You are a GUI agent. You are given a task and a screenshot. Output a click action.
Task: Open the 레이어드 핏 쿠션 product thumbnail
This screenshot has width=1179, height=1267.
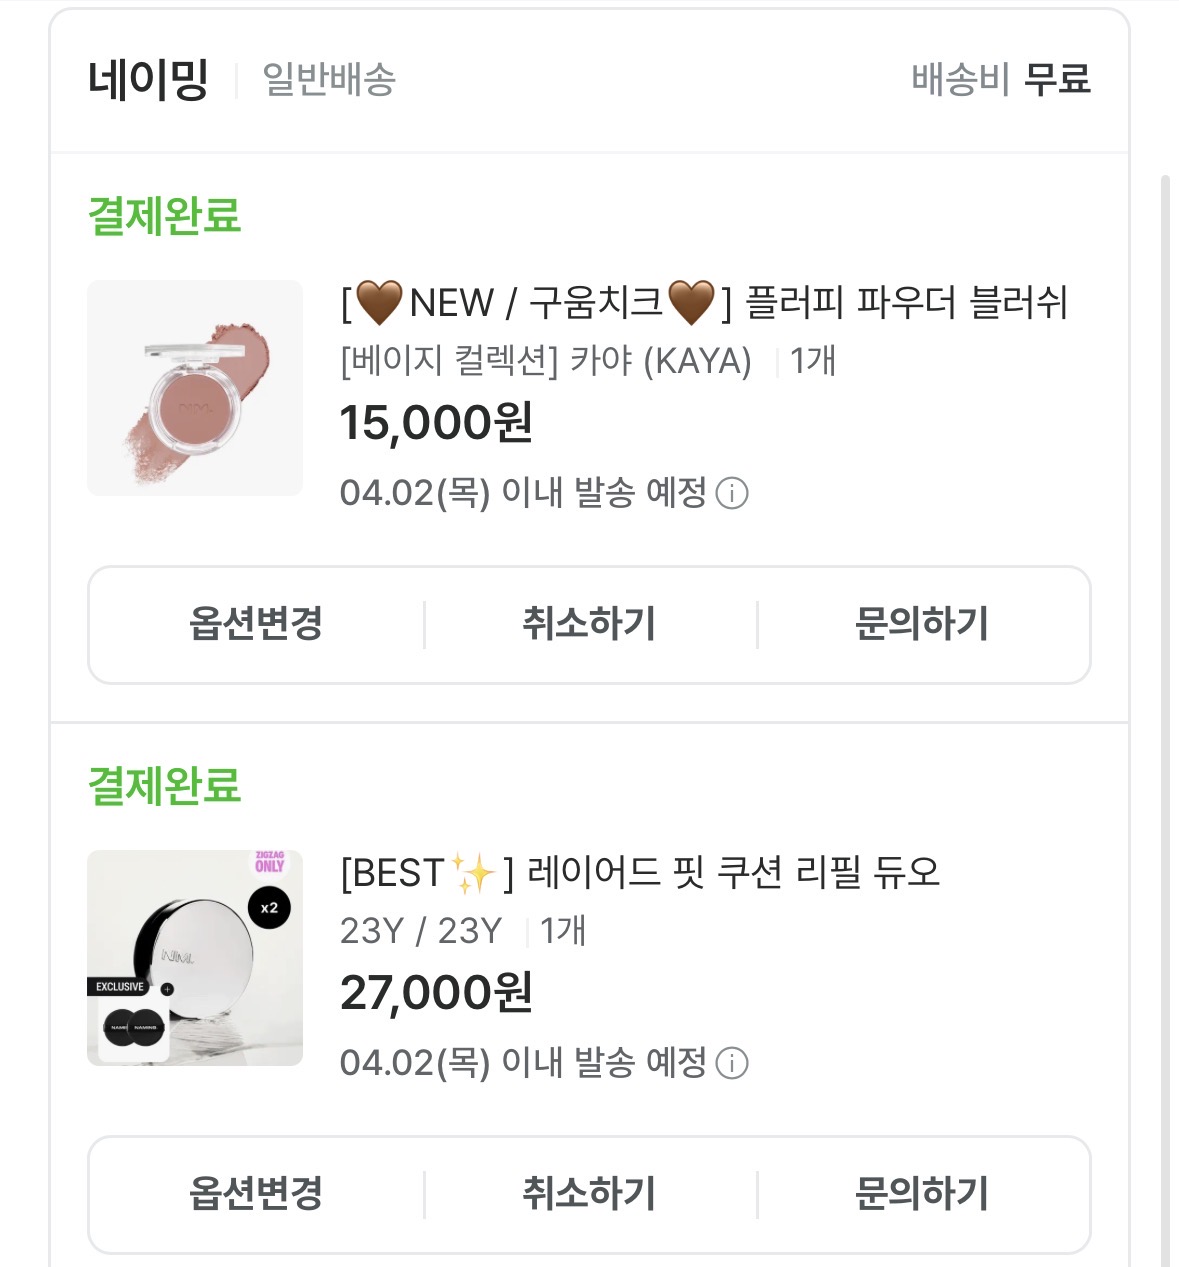coord(195,958)
